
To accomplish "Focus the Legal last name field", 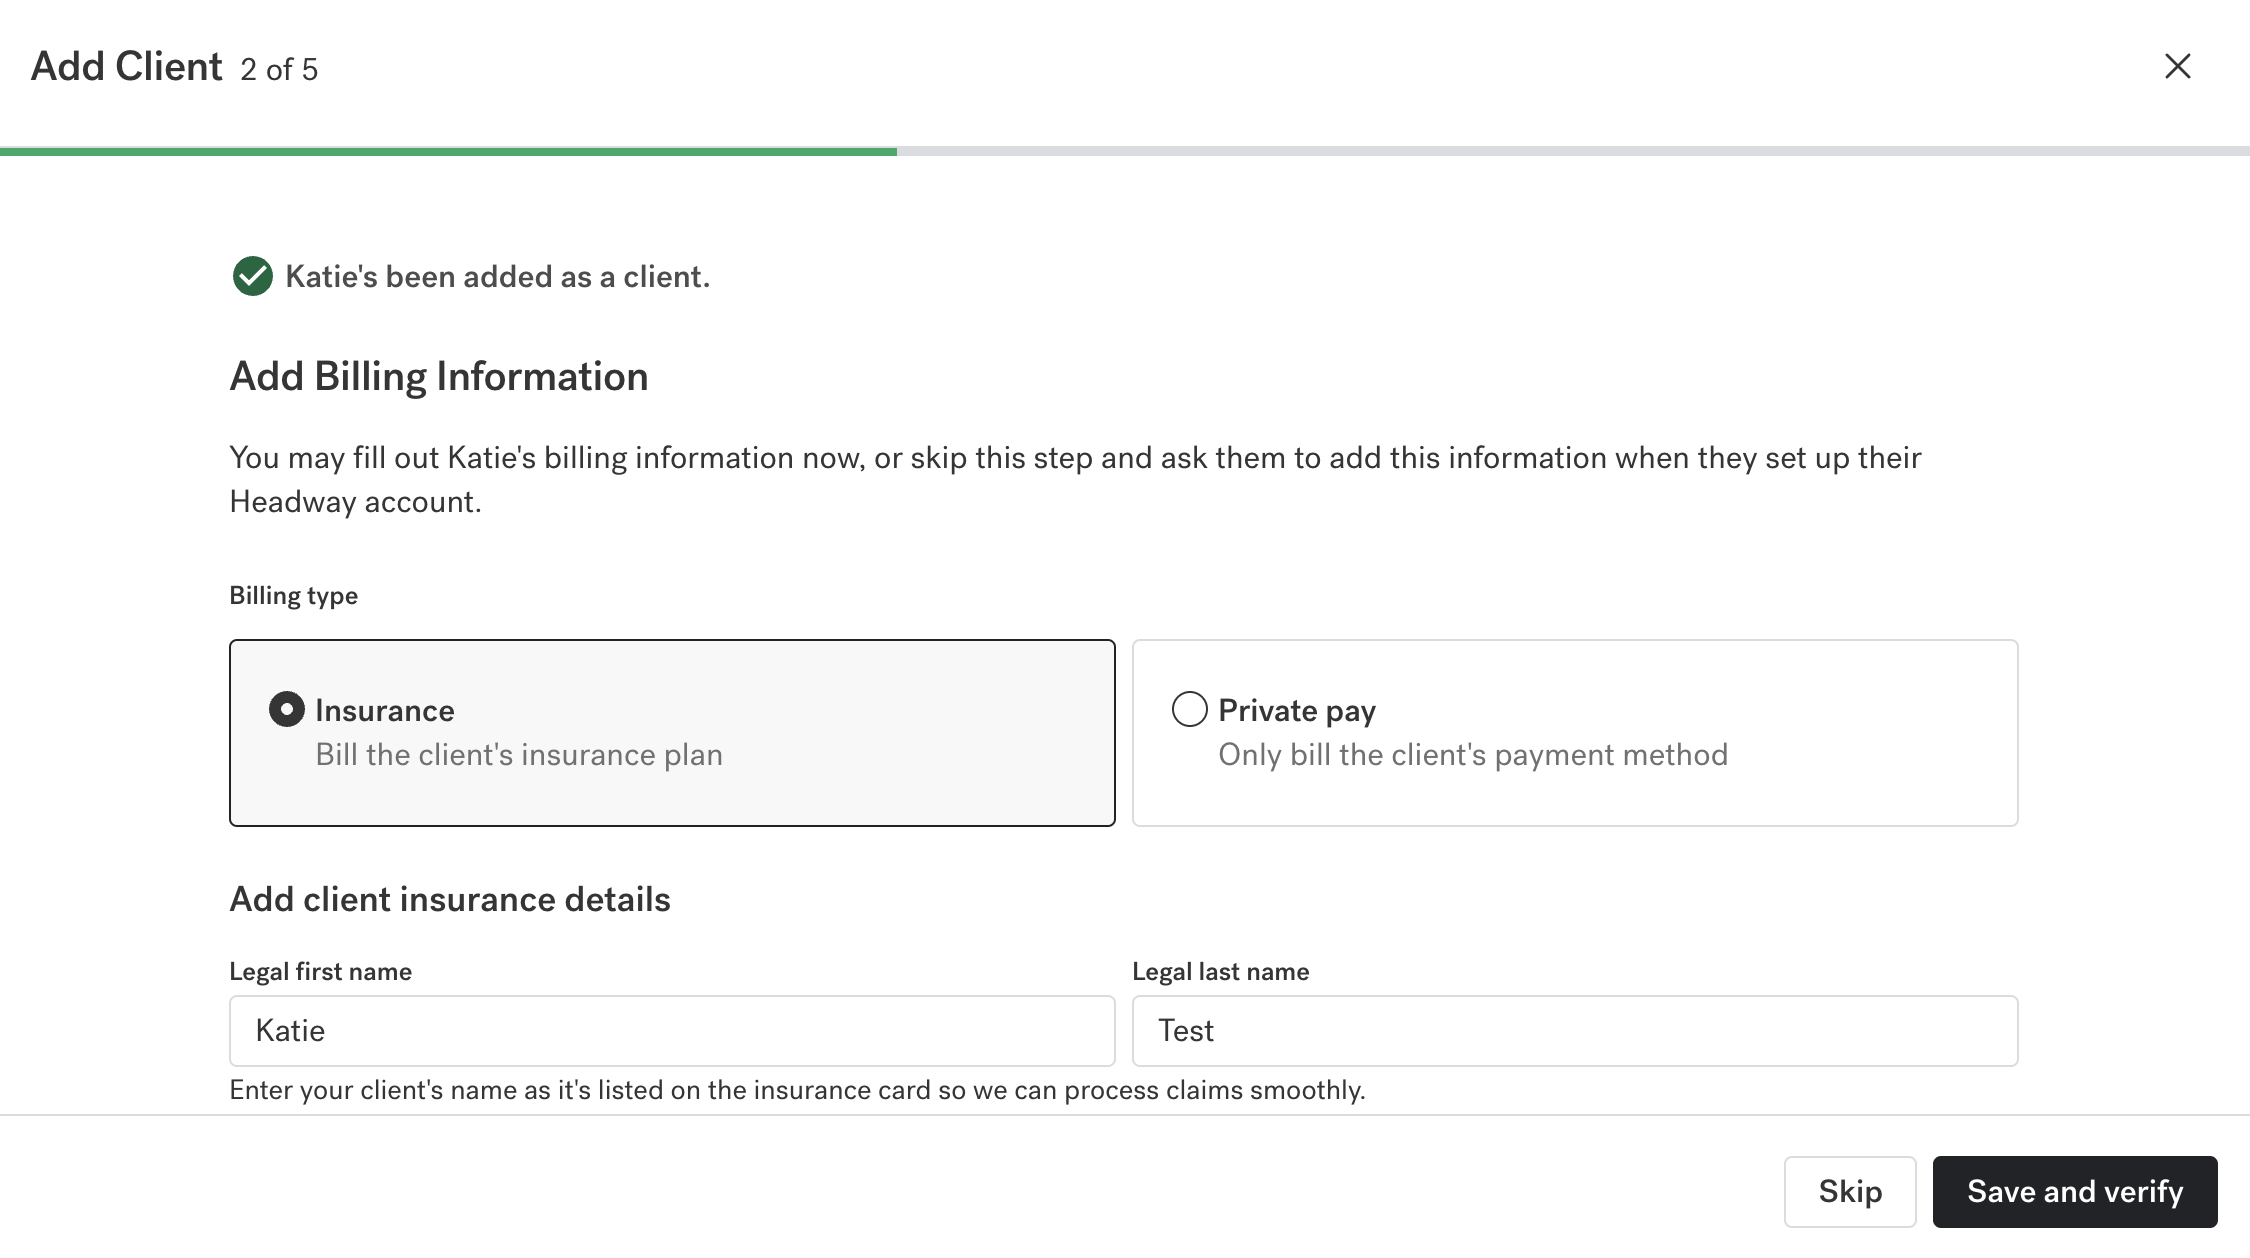I will [1575, 1030].
